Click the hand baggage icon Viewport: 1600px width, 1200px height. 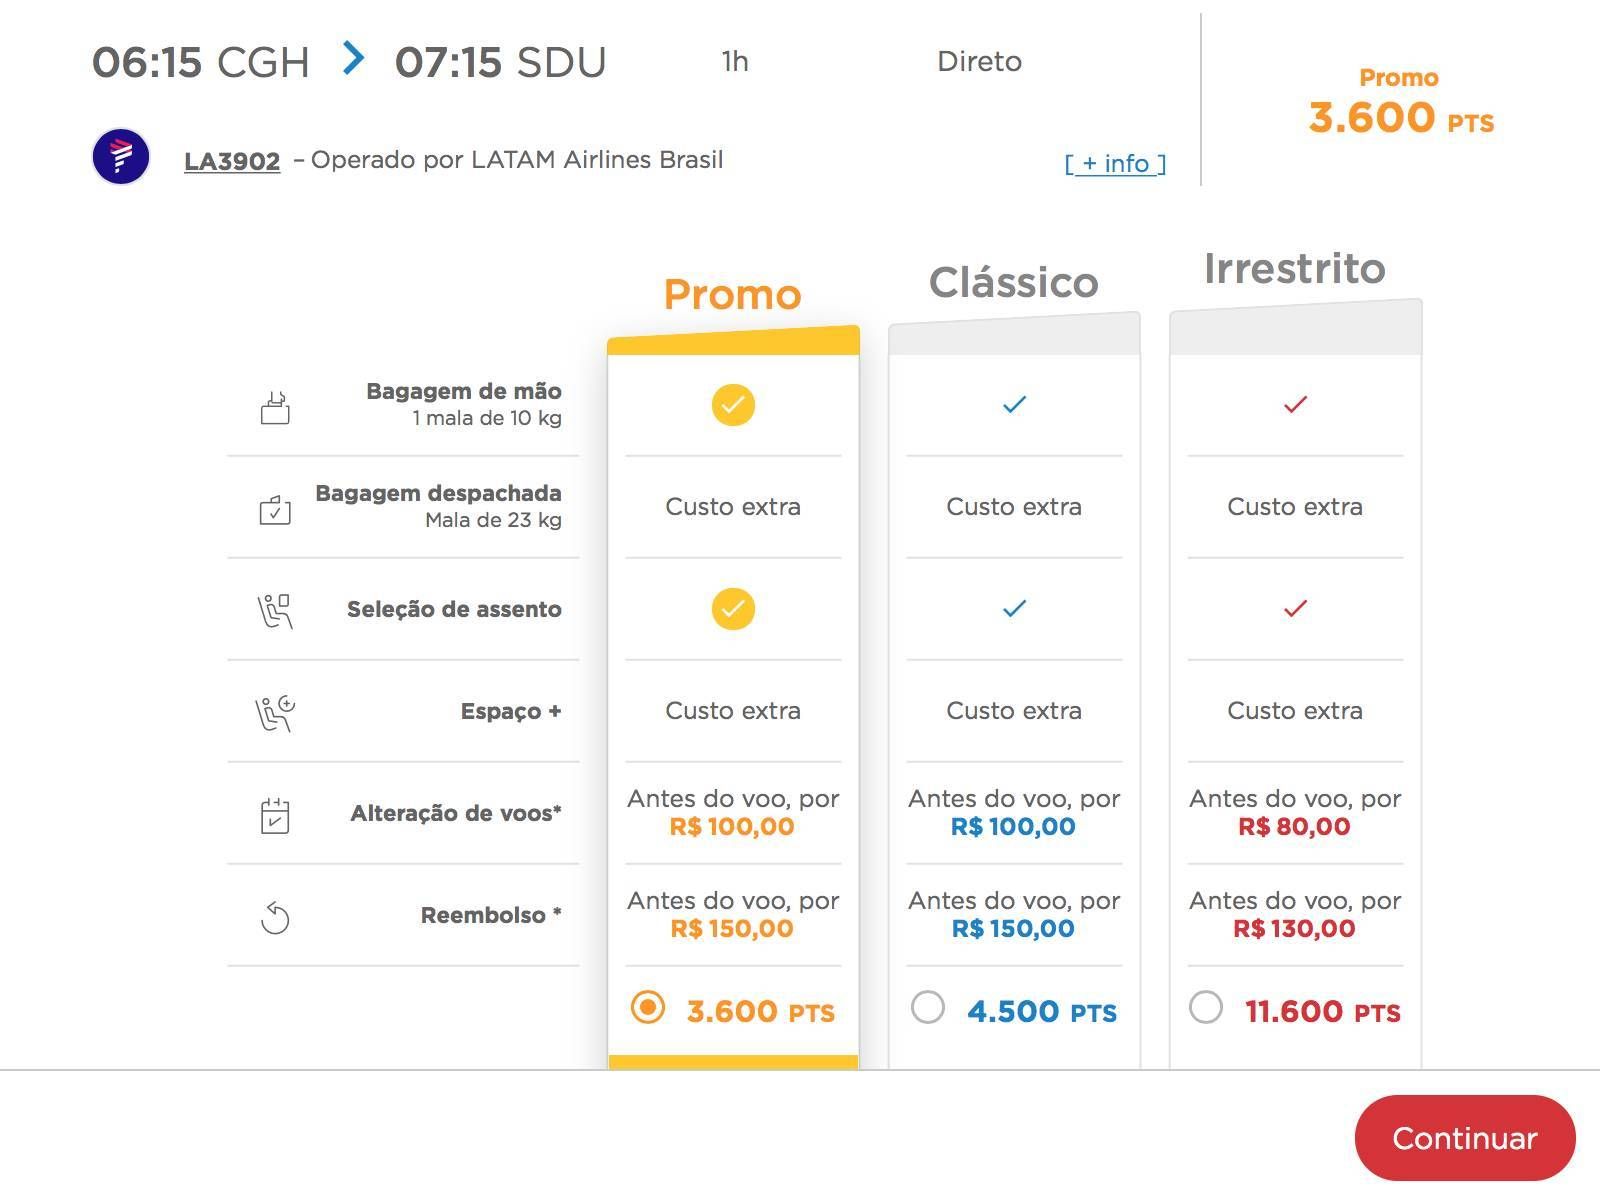click(275, 407)
